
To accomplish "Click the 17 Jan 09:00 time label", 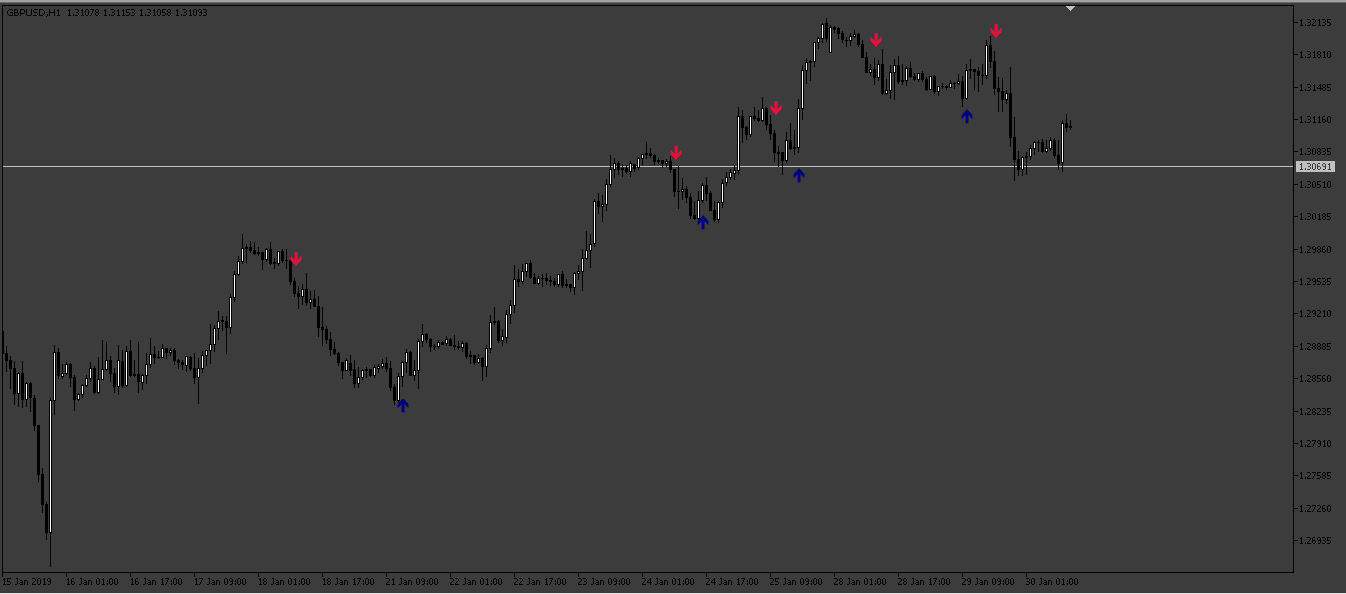I will (220, 581).
